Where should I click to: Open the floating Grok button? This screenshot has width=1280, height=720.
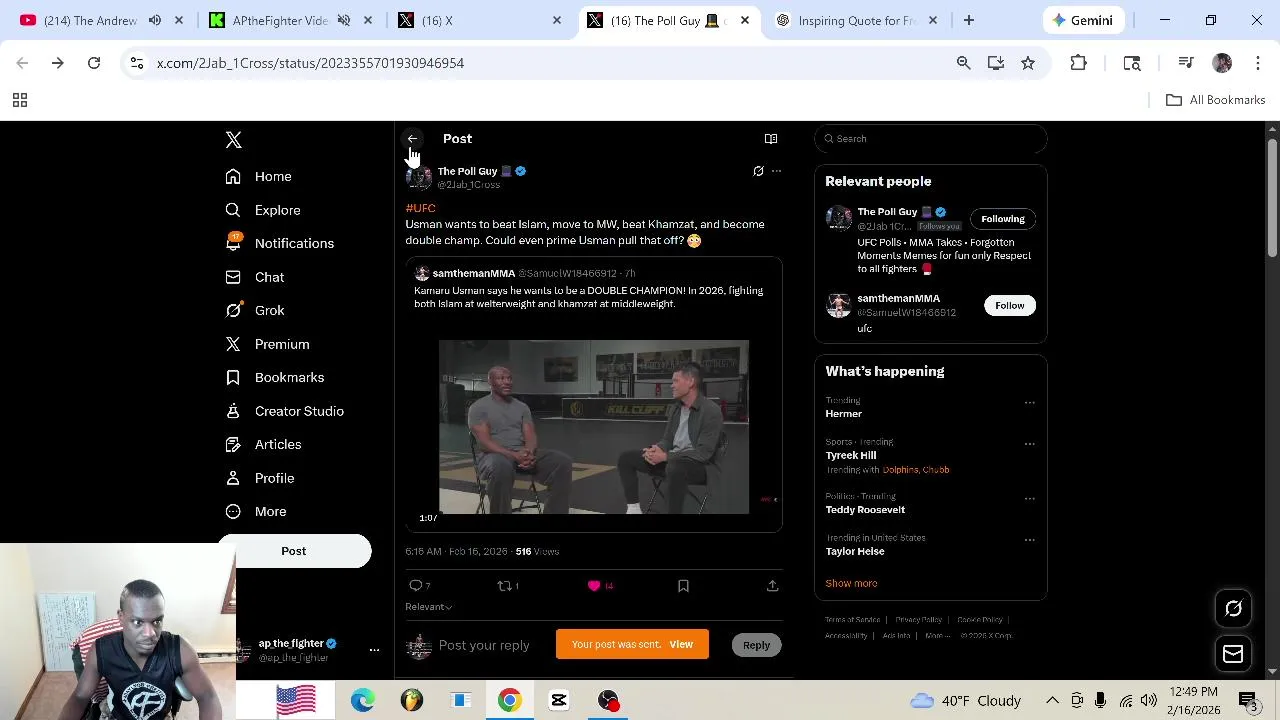click(x=1233, y=608)
